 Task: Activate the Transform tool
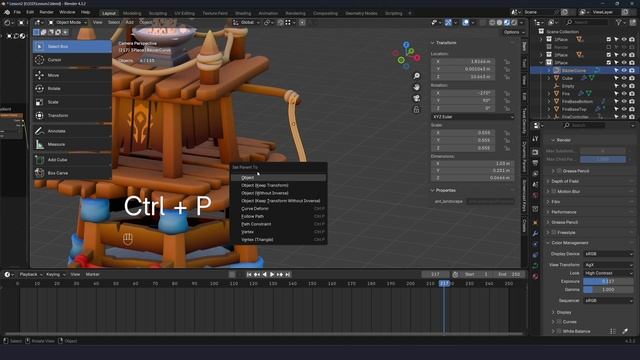tap(72, 116)
